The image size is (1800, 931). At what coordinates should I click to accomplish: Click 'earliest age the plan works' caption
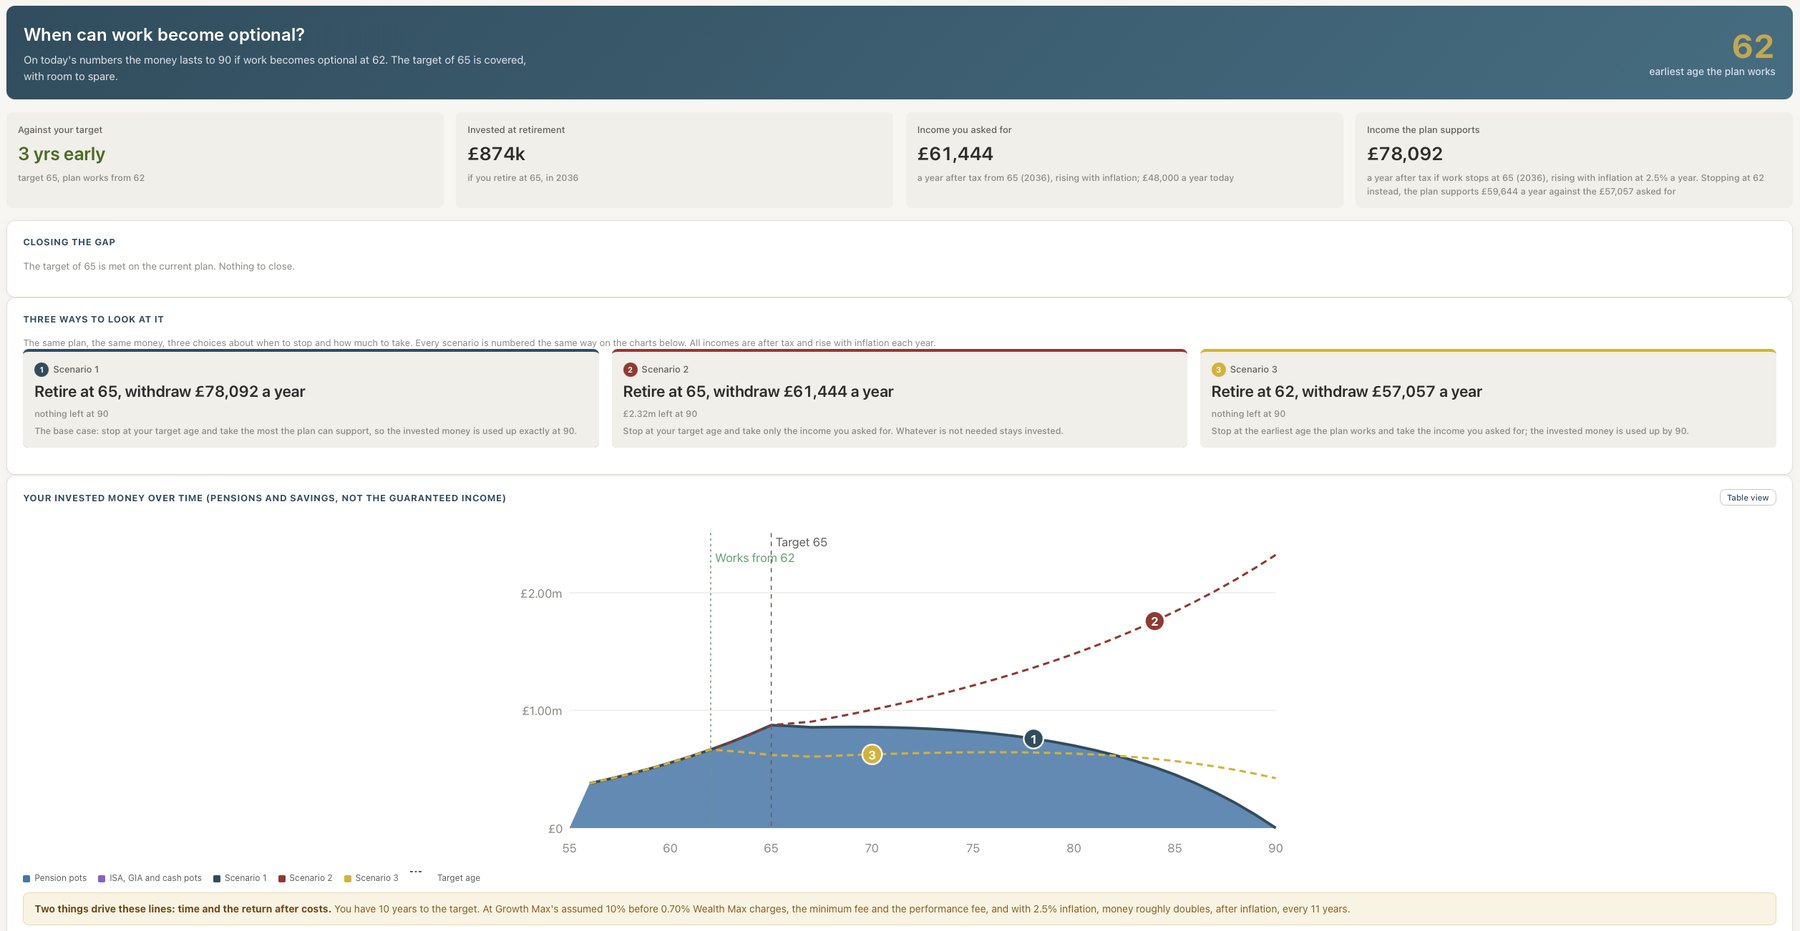point(1712,72)
